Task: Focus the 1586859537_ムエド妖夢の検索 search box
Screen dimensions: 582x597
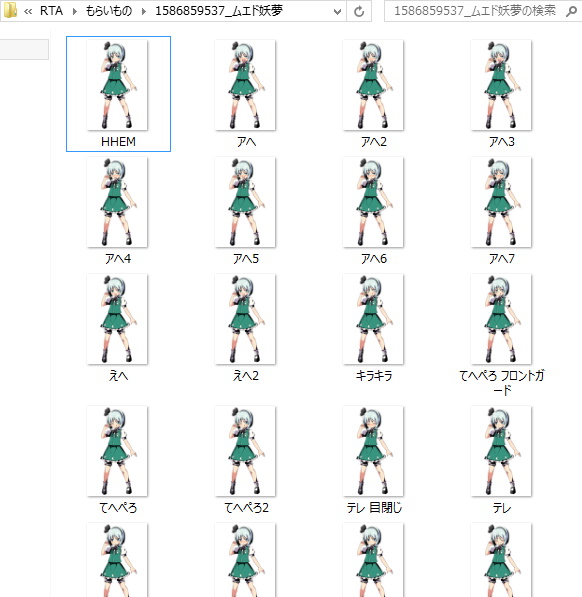Action: pyautogui.click(x=475, y=11)
